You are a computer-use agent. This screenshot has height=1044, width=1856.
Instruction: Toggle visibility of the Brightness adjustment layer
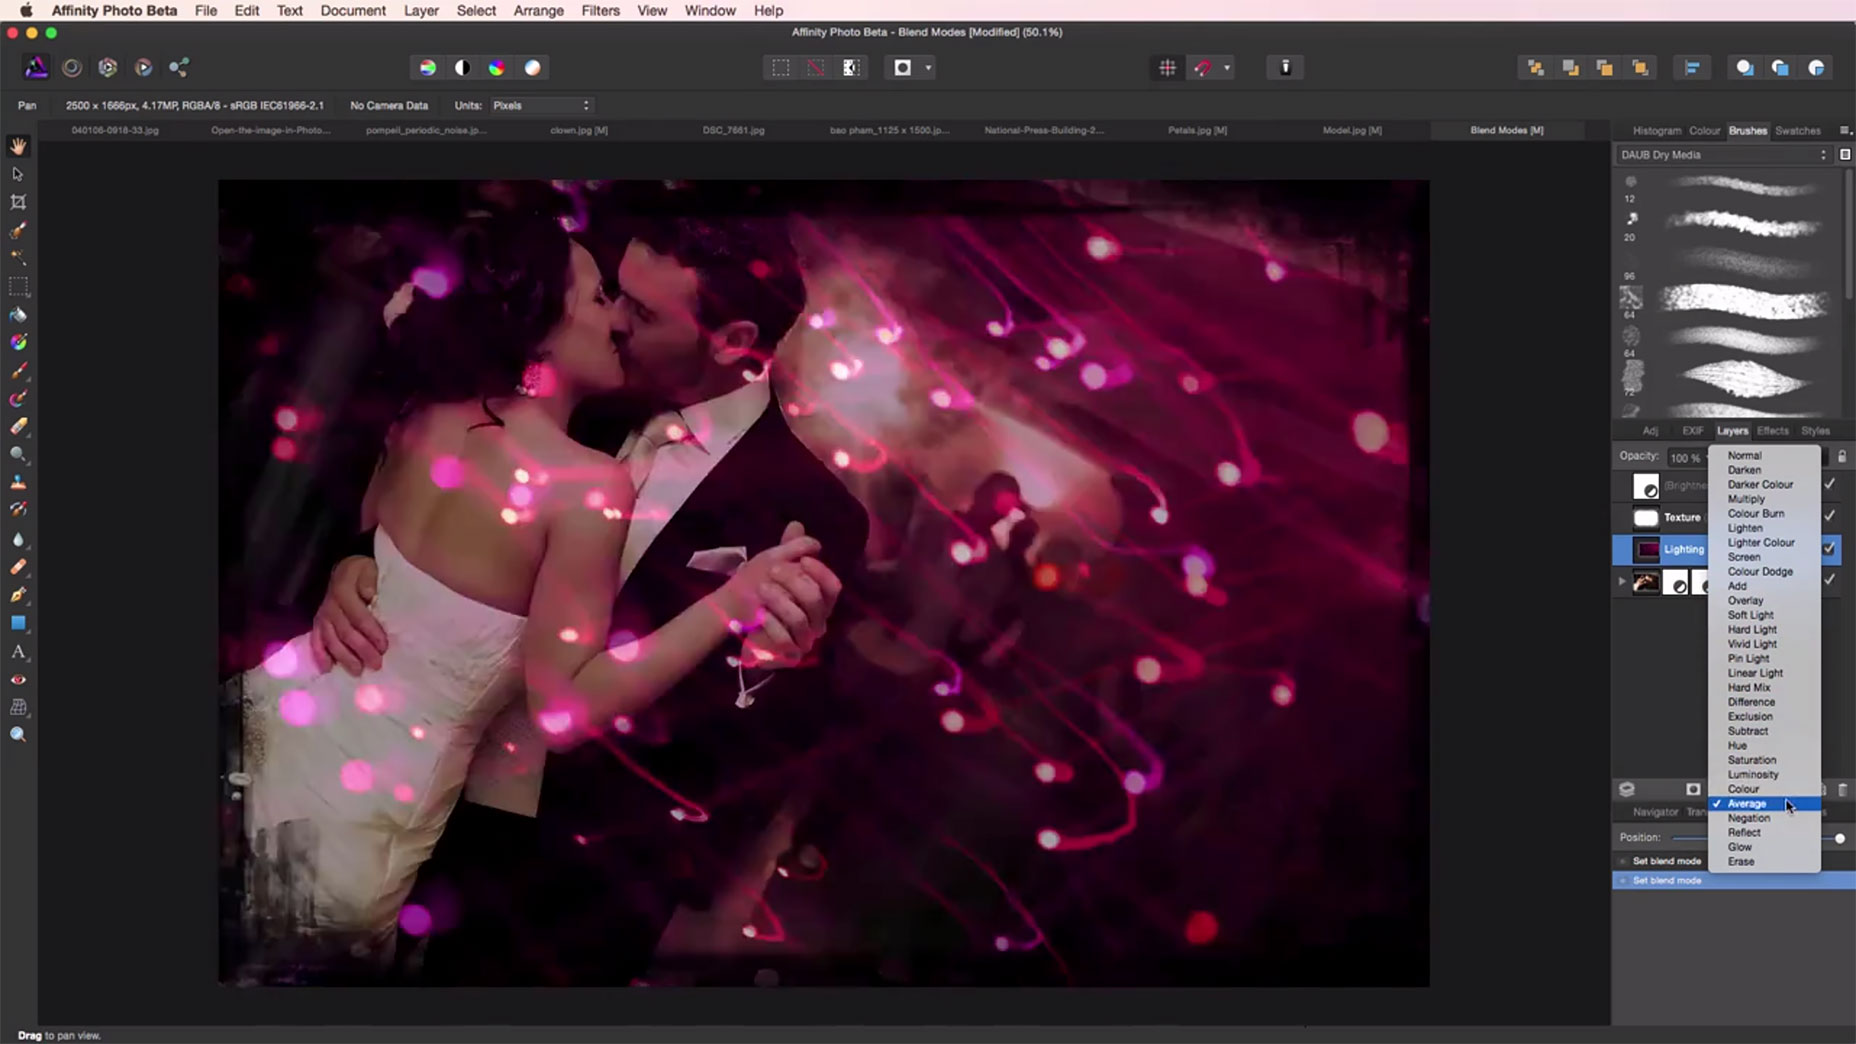point(1830,484)
